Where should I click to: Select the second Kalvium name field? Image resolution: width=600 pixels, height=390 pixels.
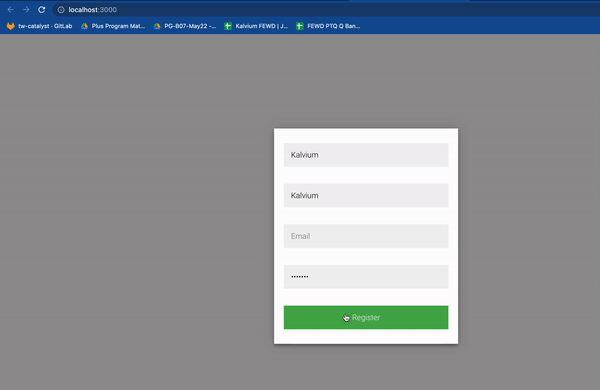[x=366, y=195]
